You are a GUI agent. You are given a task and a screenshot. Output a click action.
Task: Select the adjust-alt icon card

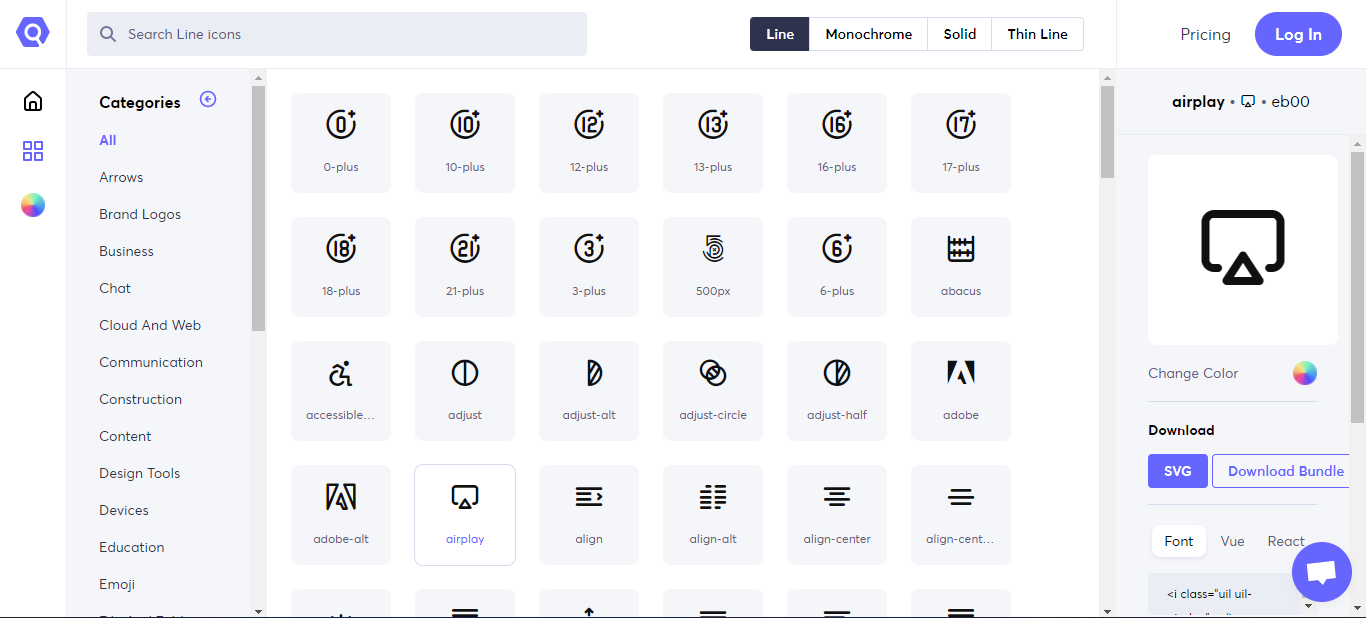point(589,391)
